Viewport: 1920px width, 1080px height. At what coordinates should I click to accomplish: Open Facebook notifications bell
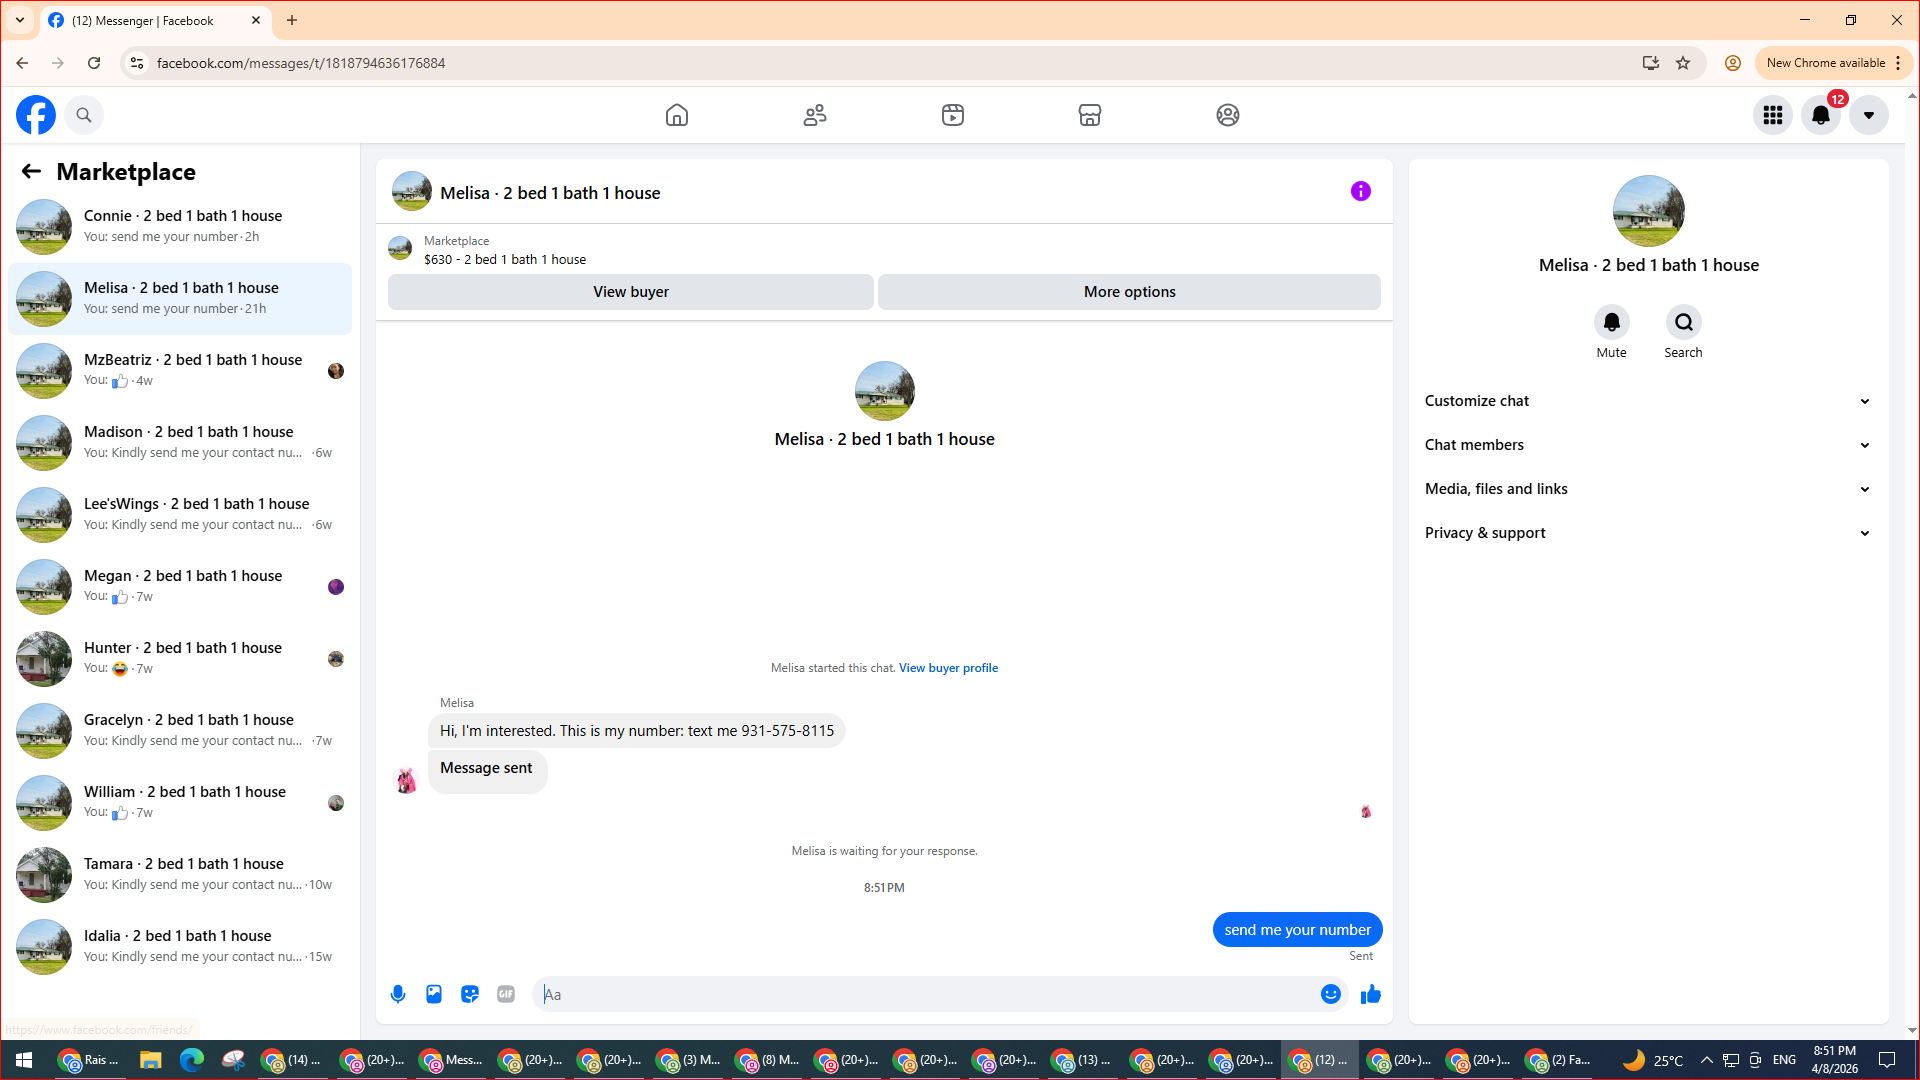pyautogui.click(x=1821, y=115)
